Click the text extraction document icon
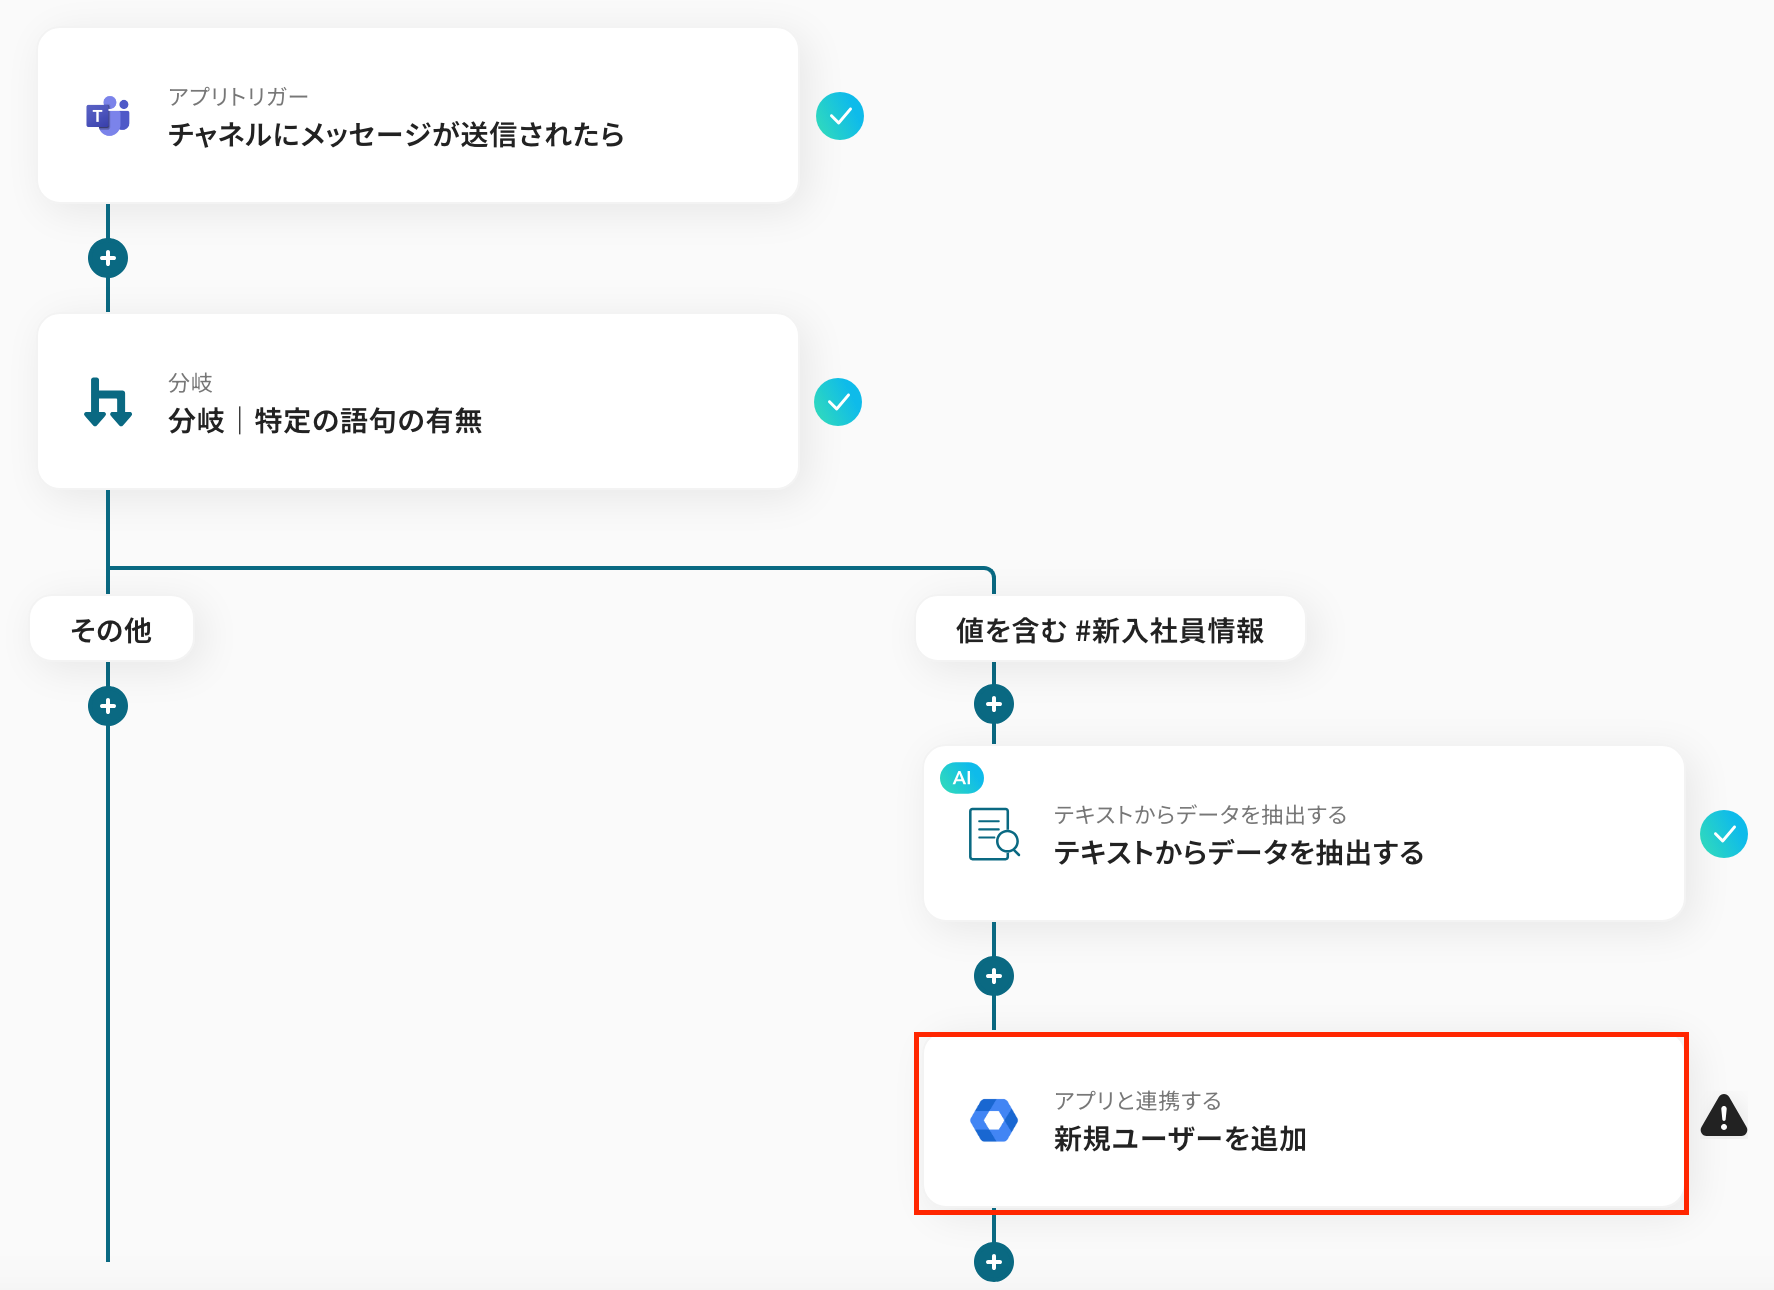The width and height of the screenshot is (1774, 1290). pos(993,834)
